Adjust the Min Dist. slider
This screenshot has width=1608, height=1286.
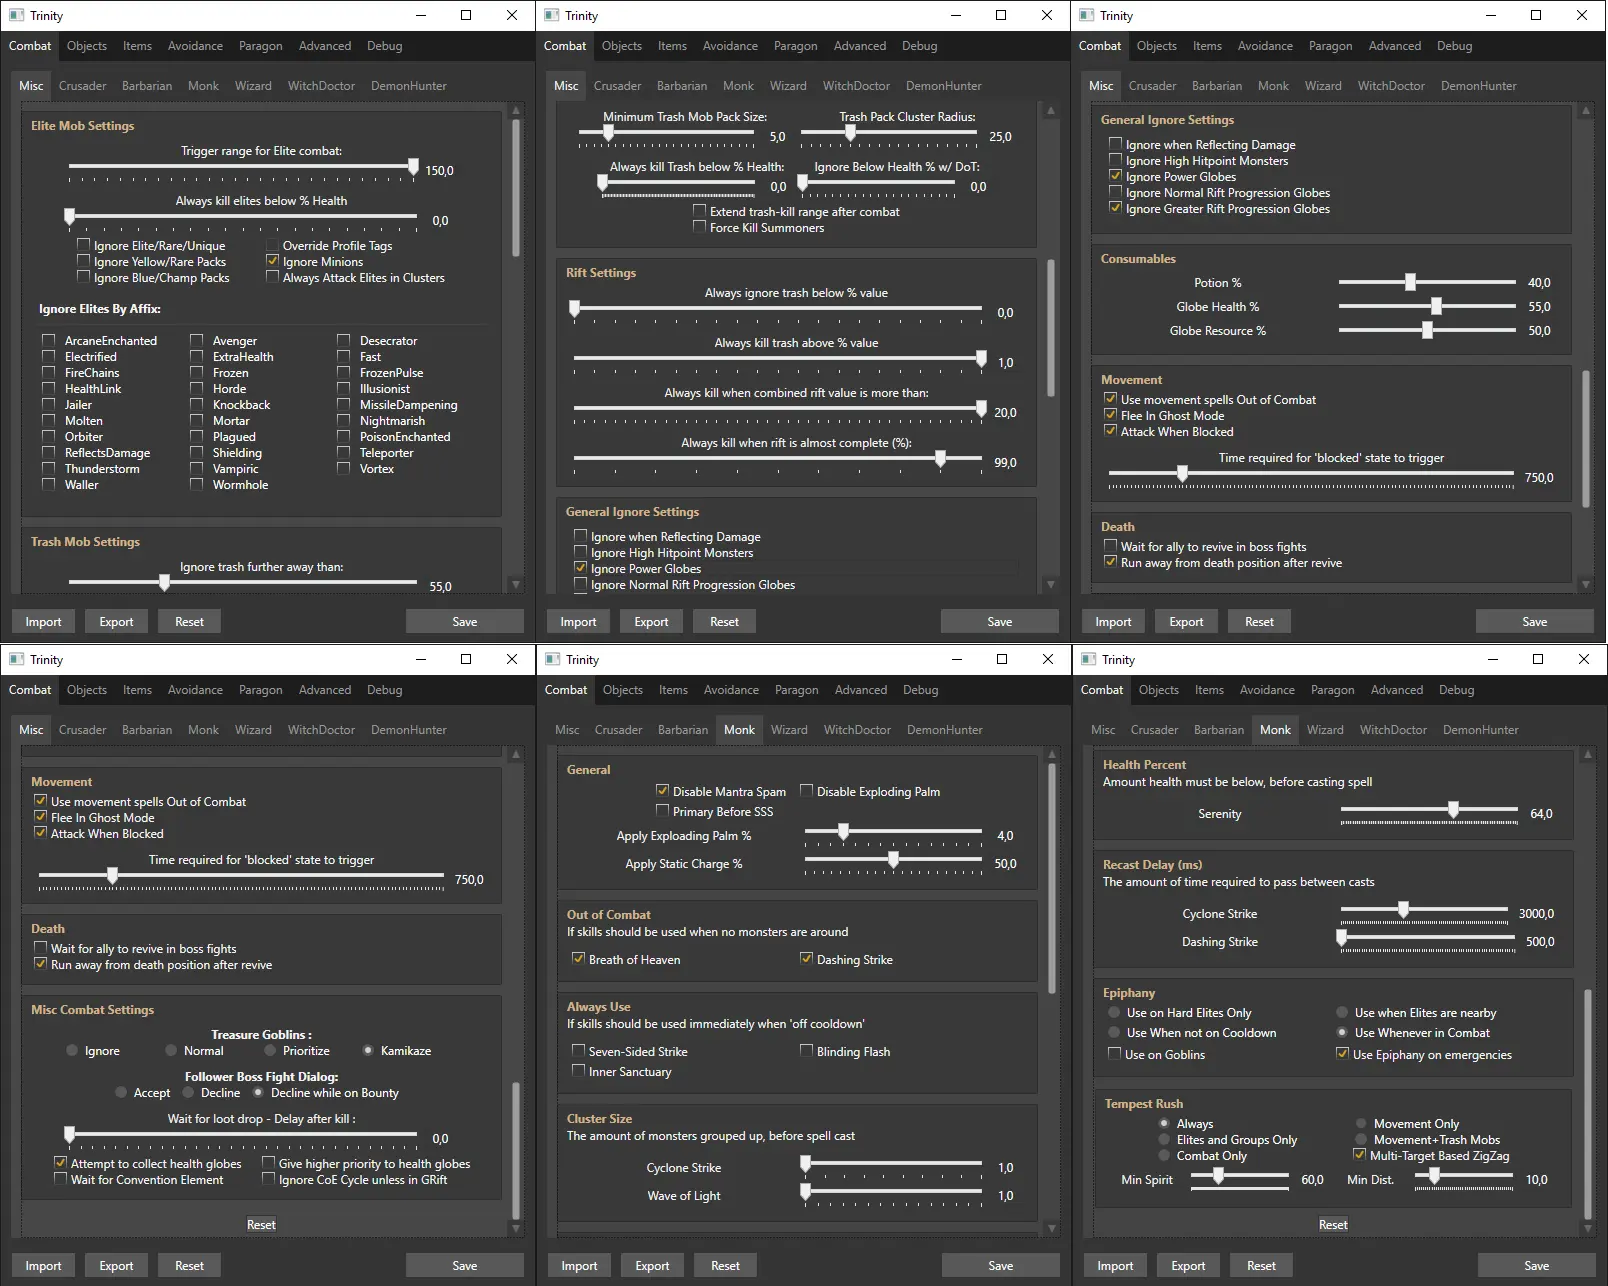(x=1464, y=1178)
